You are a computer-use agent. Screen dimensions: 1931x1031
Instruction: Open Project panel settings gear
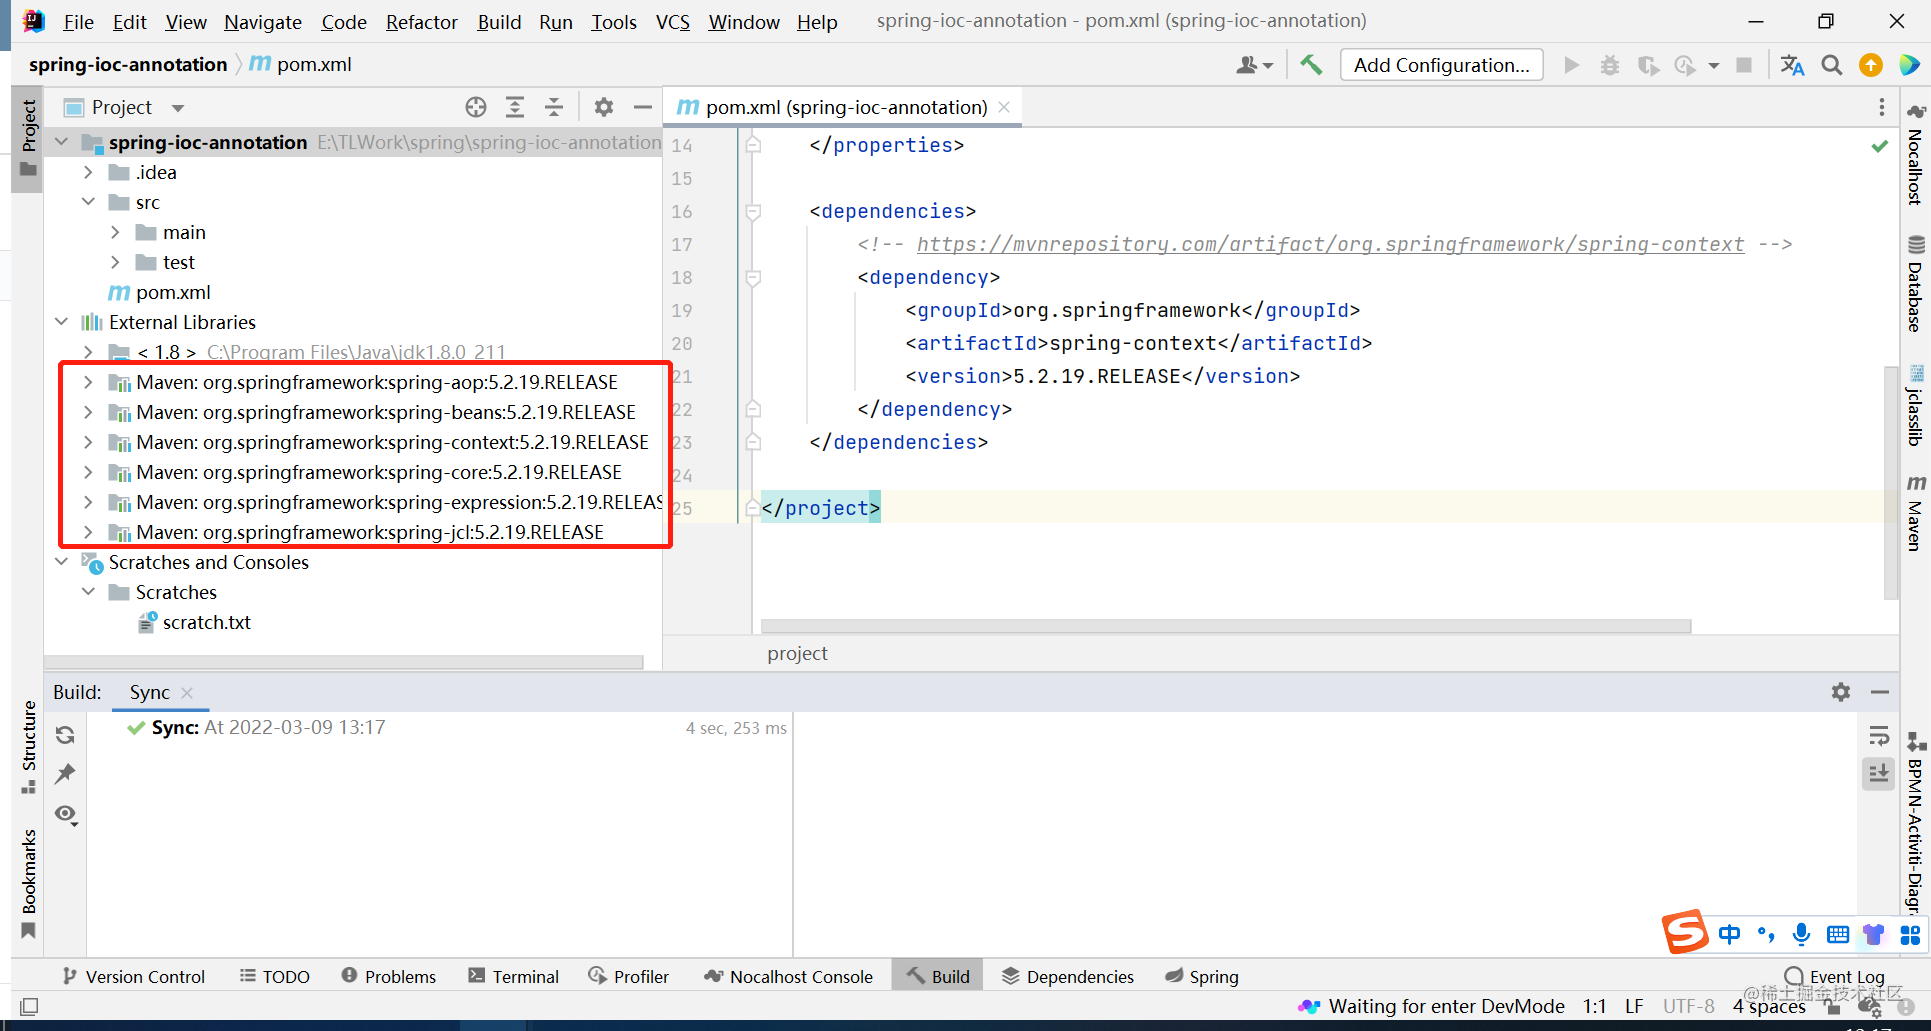pyautogui.click(x=604, y=107)
